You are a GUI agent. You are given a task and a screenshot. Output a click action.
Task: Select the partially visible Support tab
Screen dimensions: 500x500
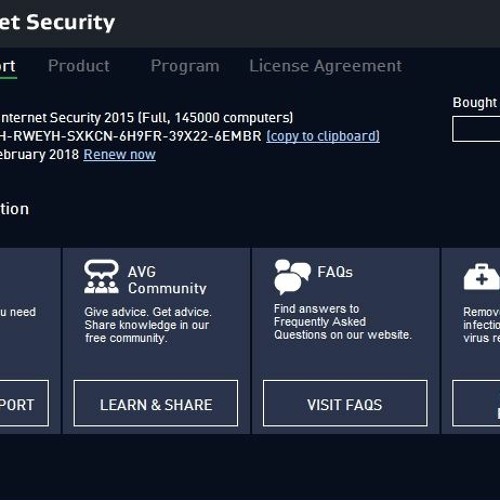coord(8,66)
